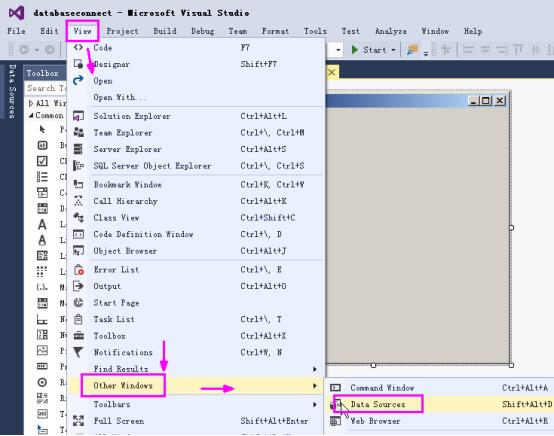The width and height of the screenshot is (554, 436).
Task: Click the Team Explorer icon
Action: pyautogui.click(x=78, y=132)
